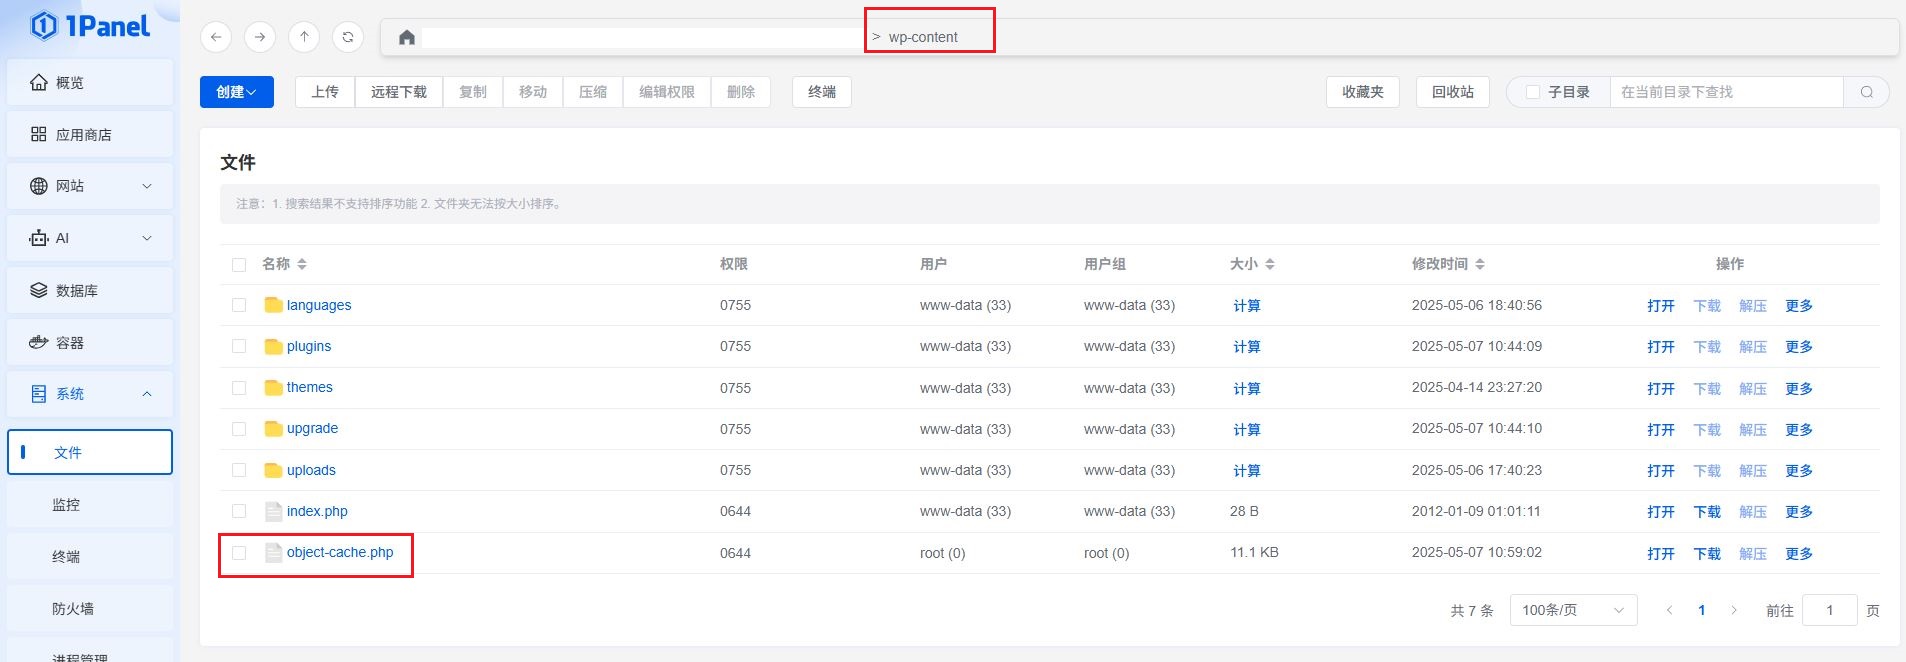Select 监控 monitoring in the sidebar
This screenshot has width=1906, height=662.
point(90,505)
